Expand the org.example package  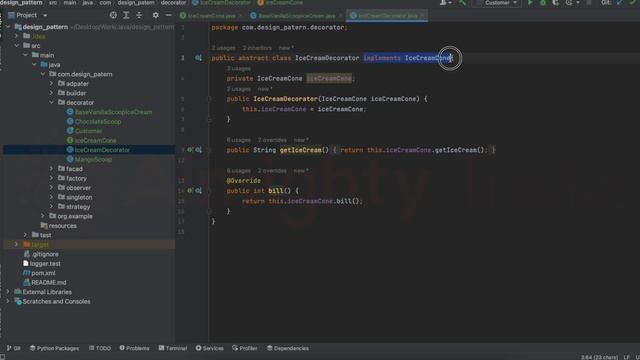click(x=43, y=216)
